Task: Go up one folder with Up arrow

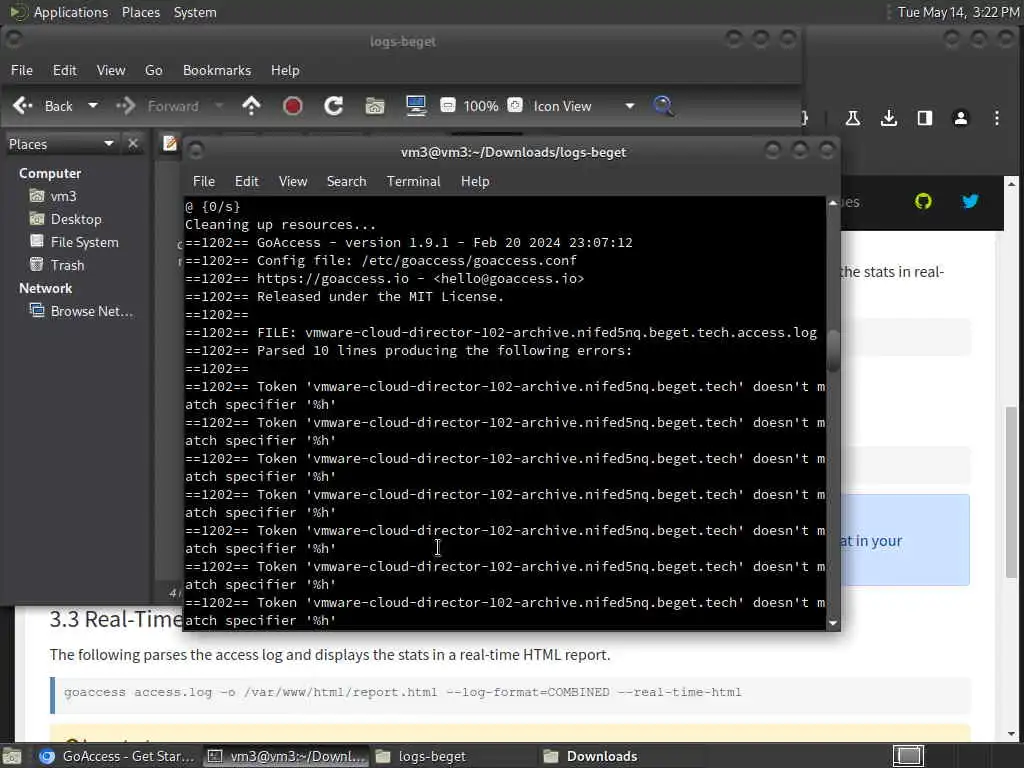Action: [x=251, y=106]
